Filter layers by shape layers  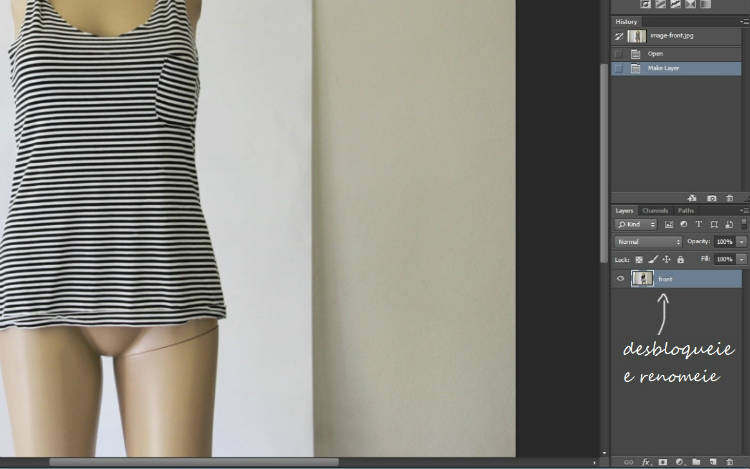tap(714, 224)
